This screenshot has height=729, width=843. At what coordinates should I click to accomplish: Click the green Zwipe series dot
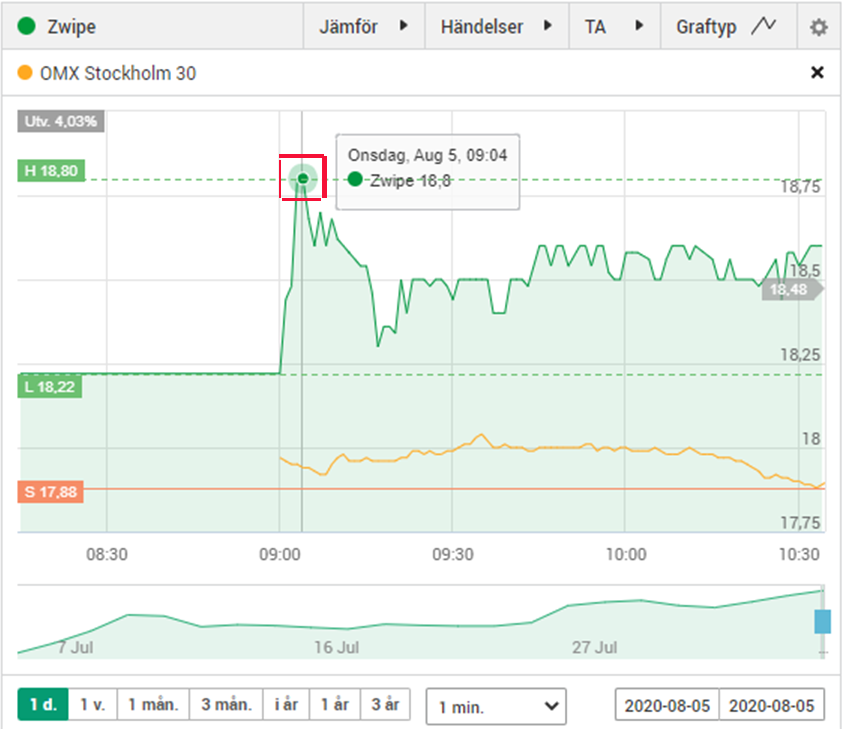pyautogui.click(x=26, y=26)
